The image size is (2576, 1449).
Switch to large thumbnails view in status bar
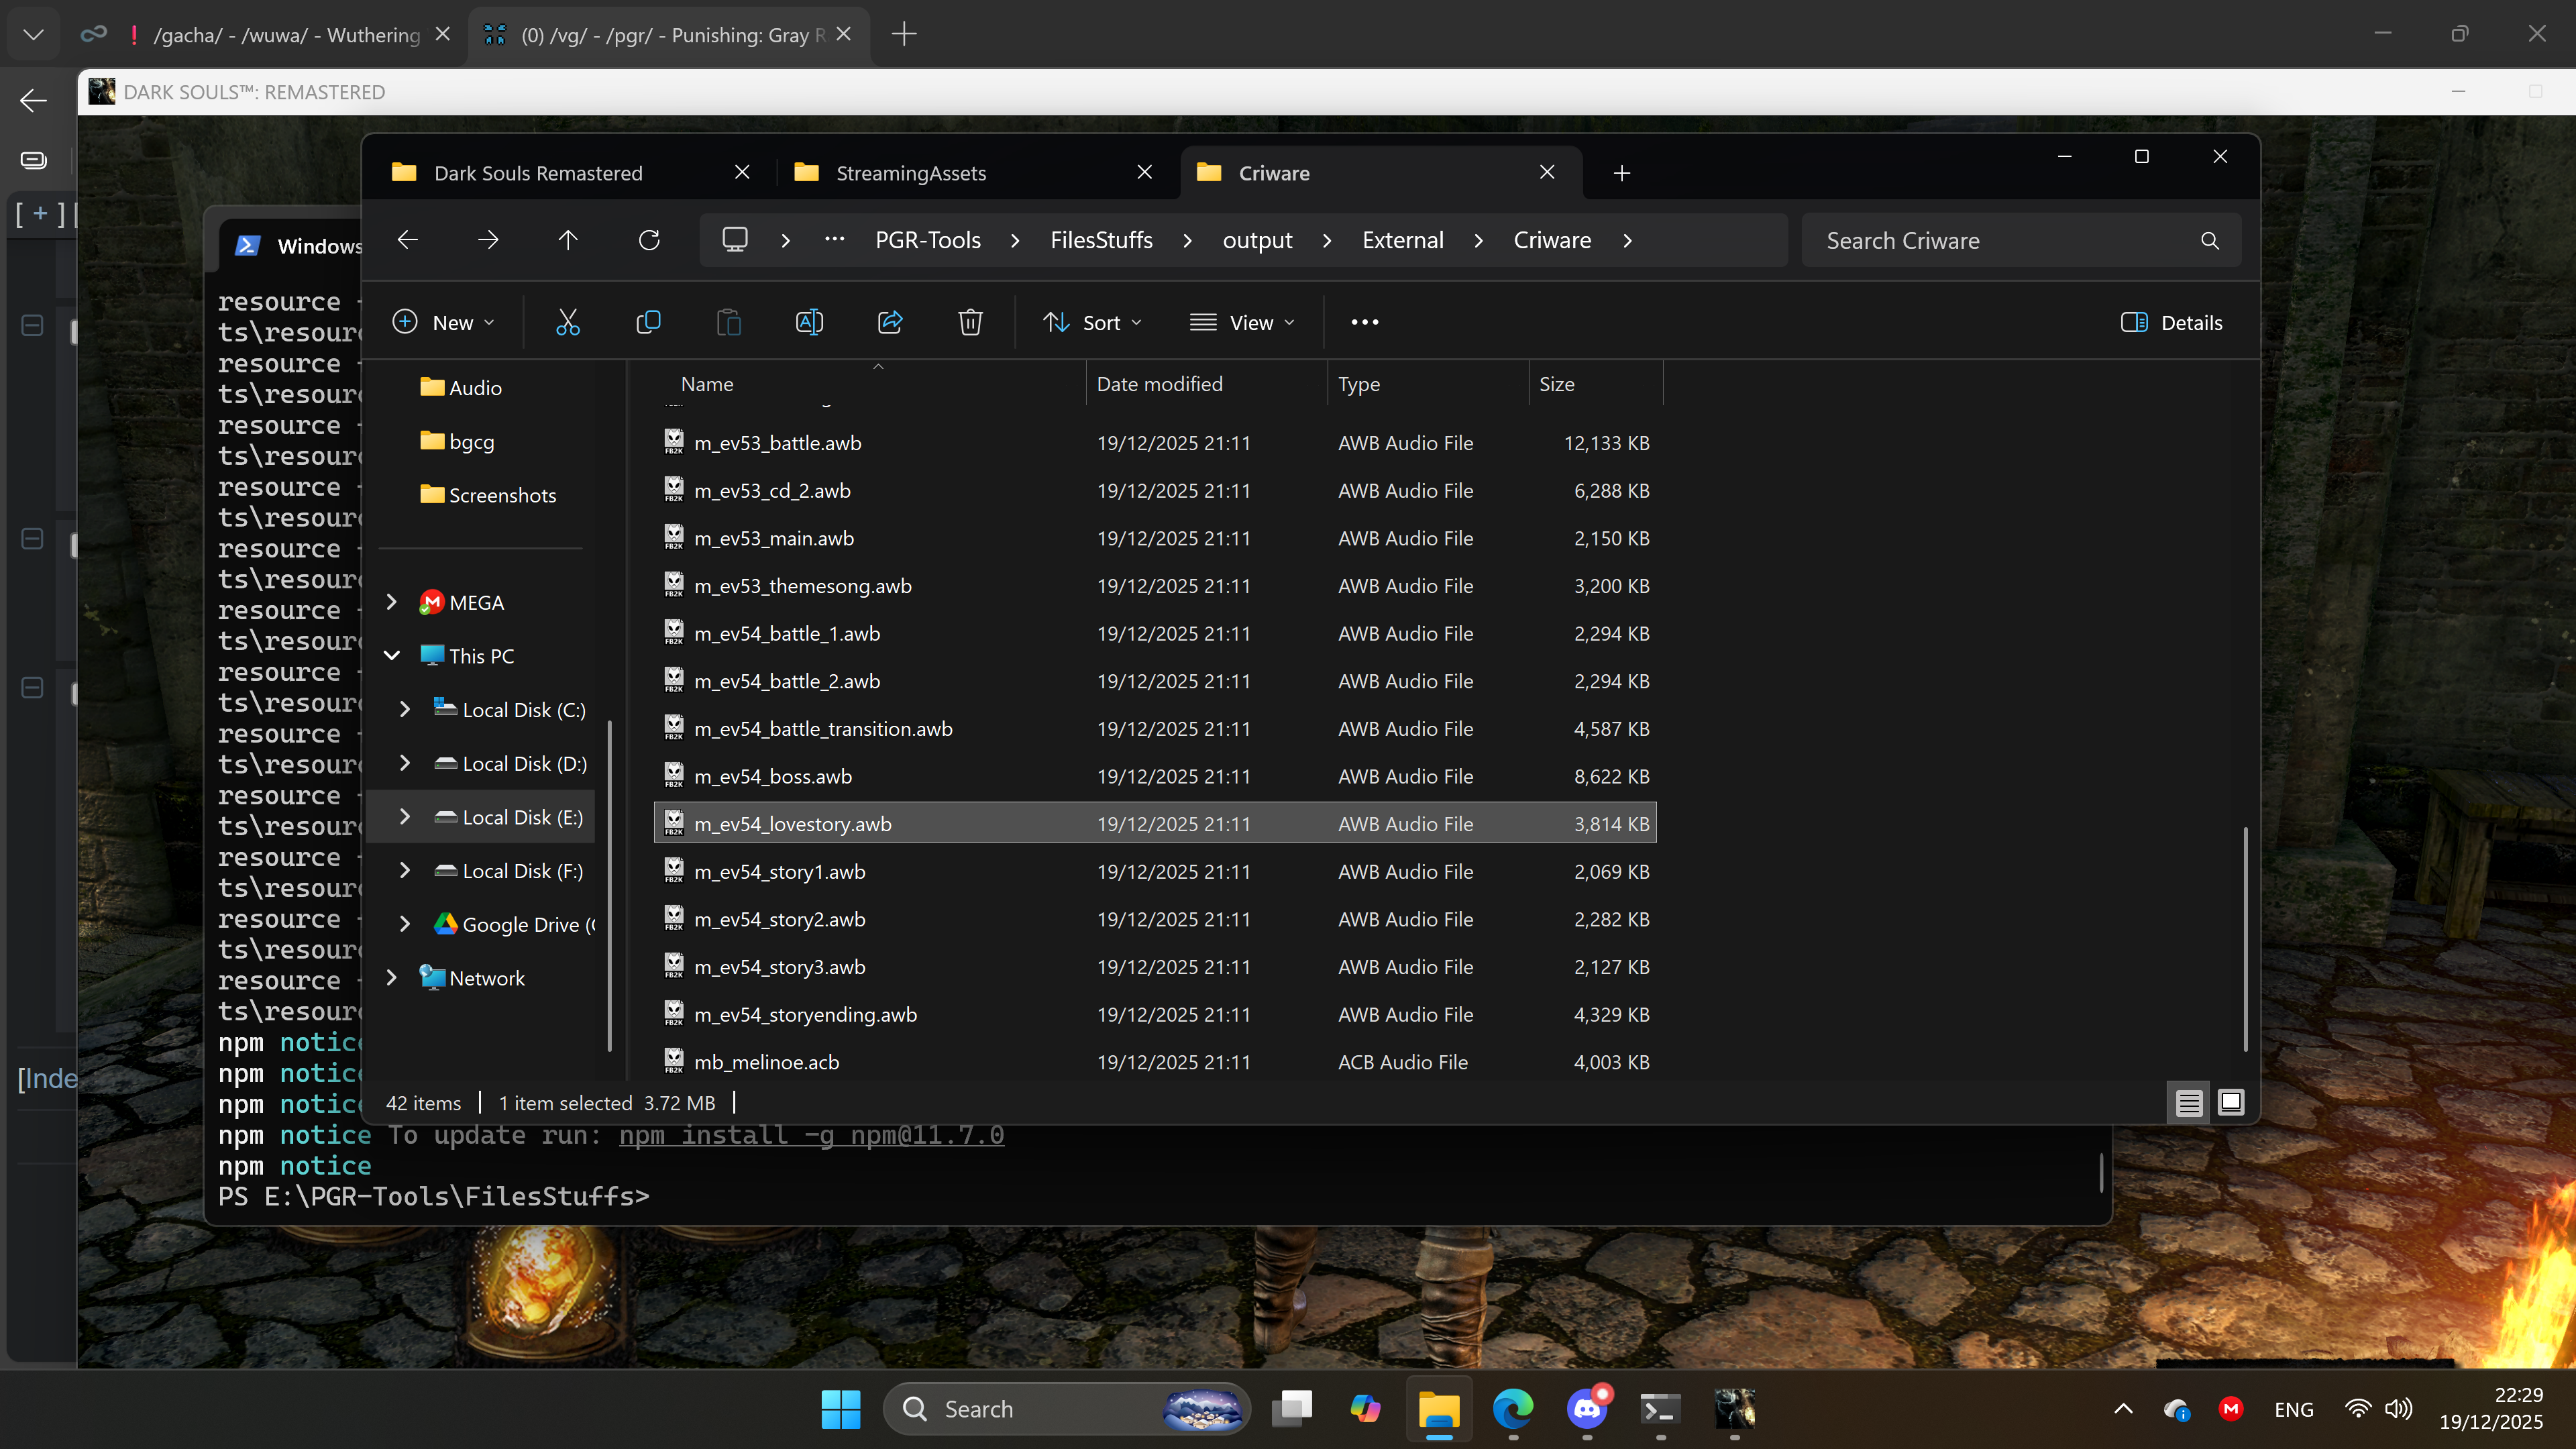2230,1102
